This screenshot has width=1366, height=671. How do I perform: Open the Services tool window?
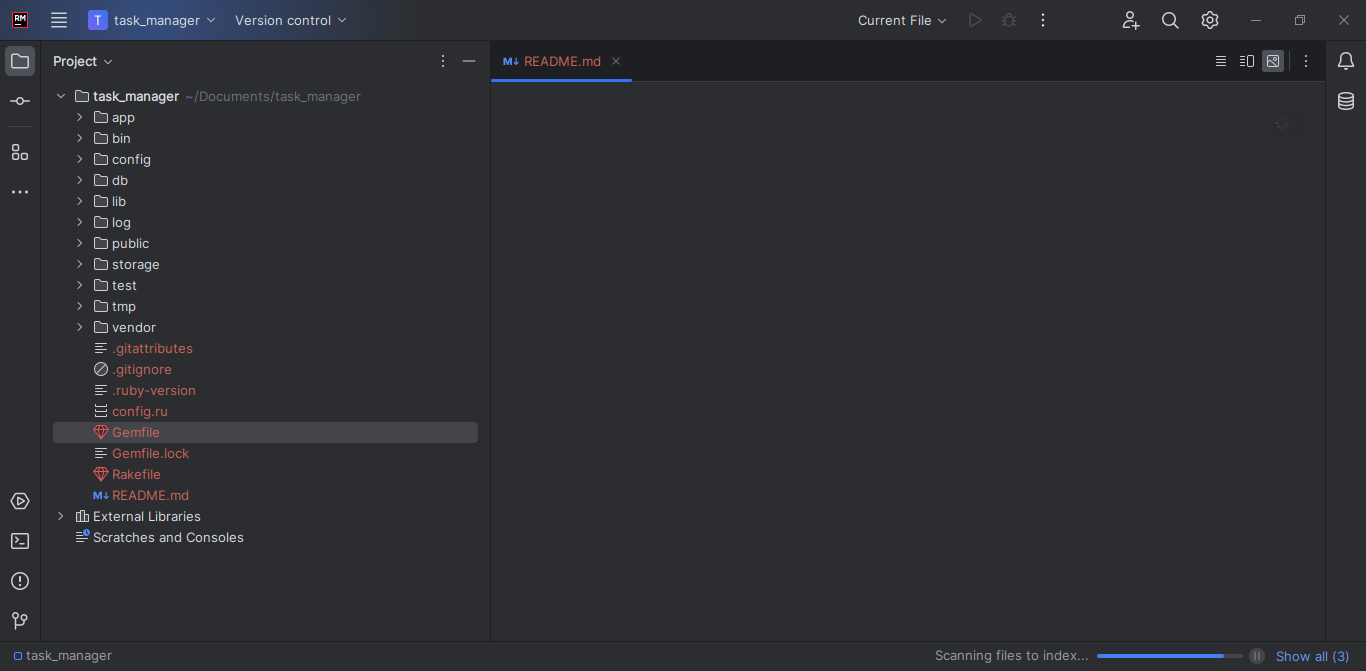pos(20,501)
